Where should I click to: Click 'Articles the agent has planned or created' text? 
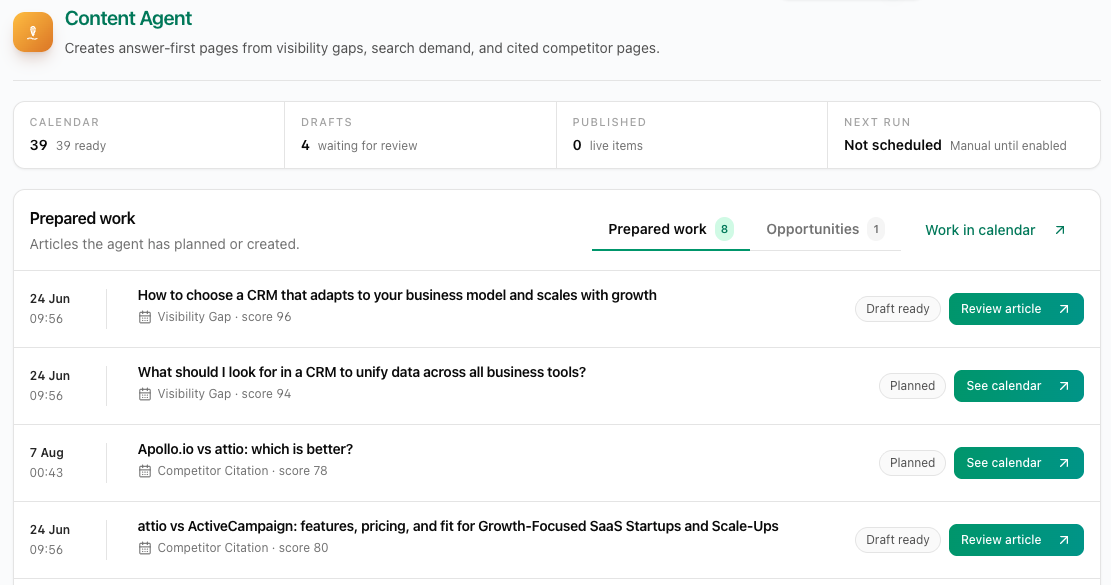(x=164, y=245)
